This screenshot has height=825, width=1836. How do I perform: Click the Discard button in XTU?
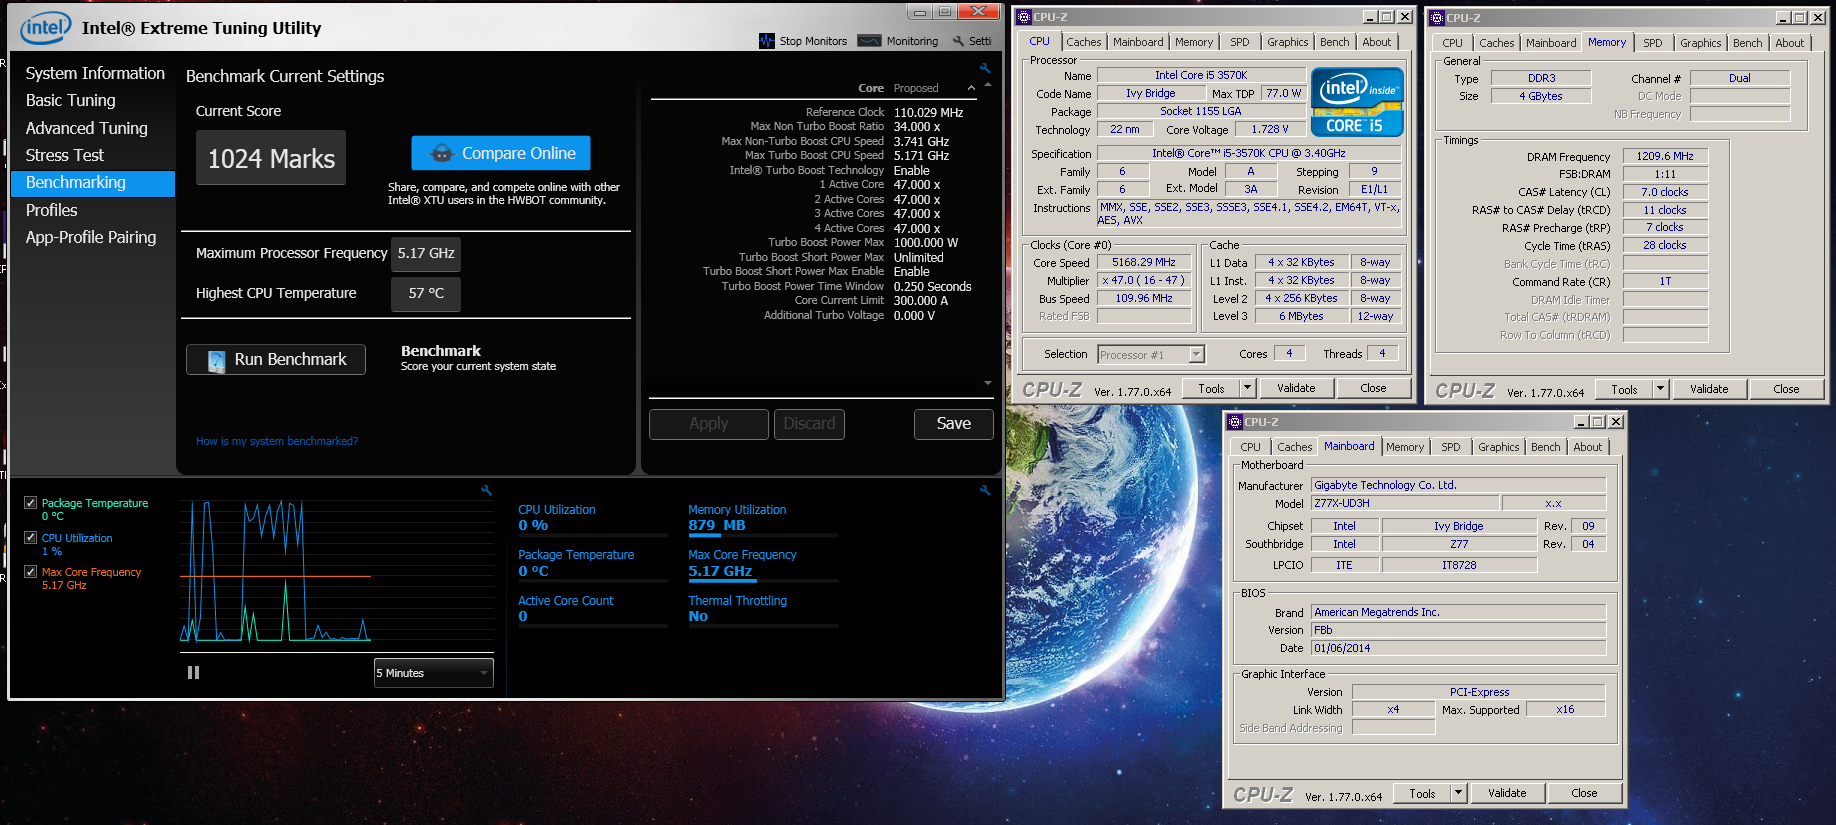810,424
